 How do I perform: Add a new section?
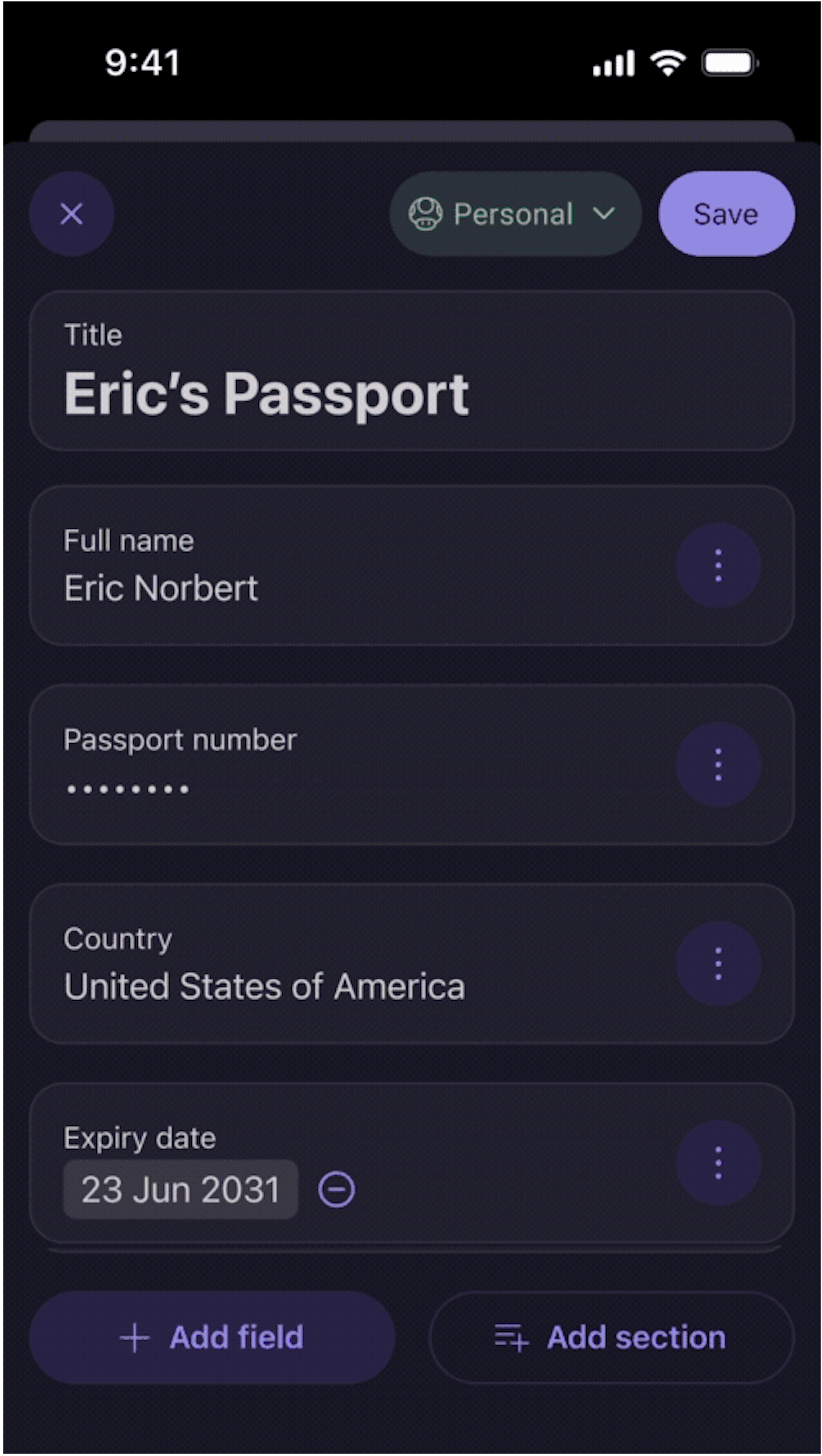(611, 1338)
